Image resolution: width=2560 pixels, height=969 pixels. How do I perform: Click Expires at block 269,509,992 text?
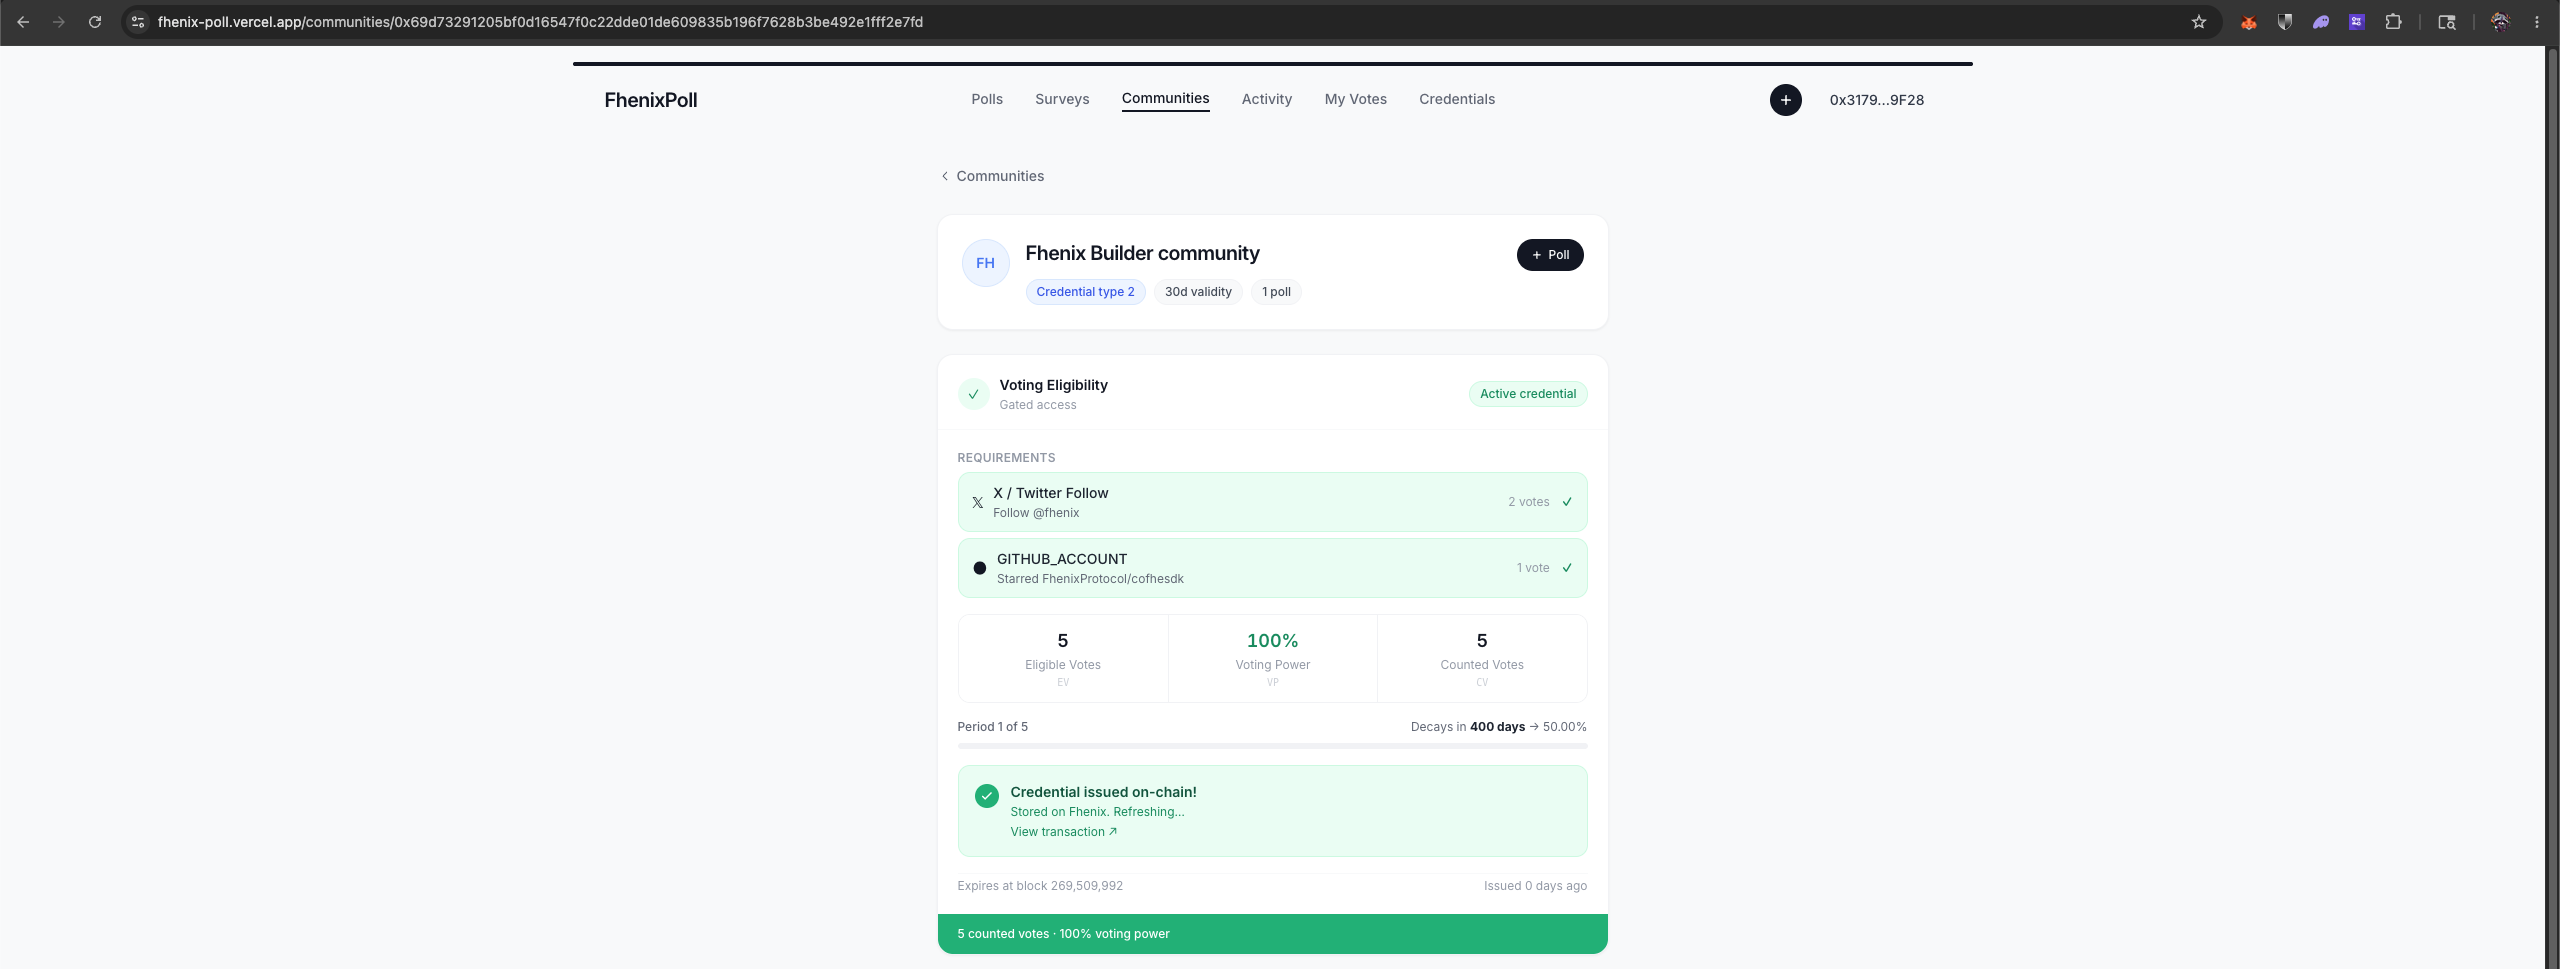1040,886
